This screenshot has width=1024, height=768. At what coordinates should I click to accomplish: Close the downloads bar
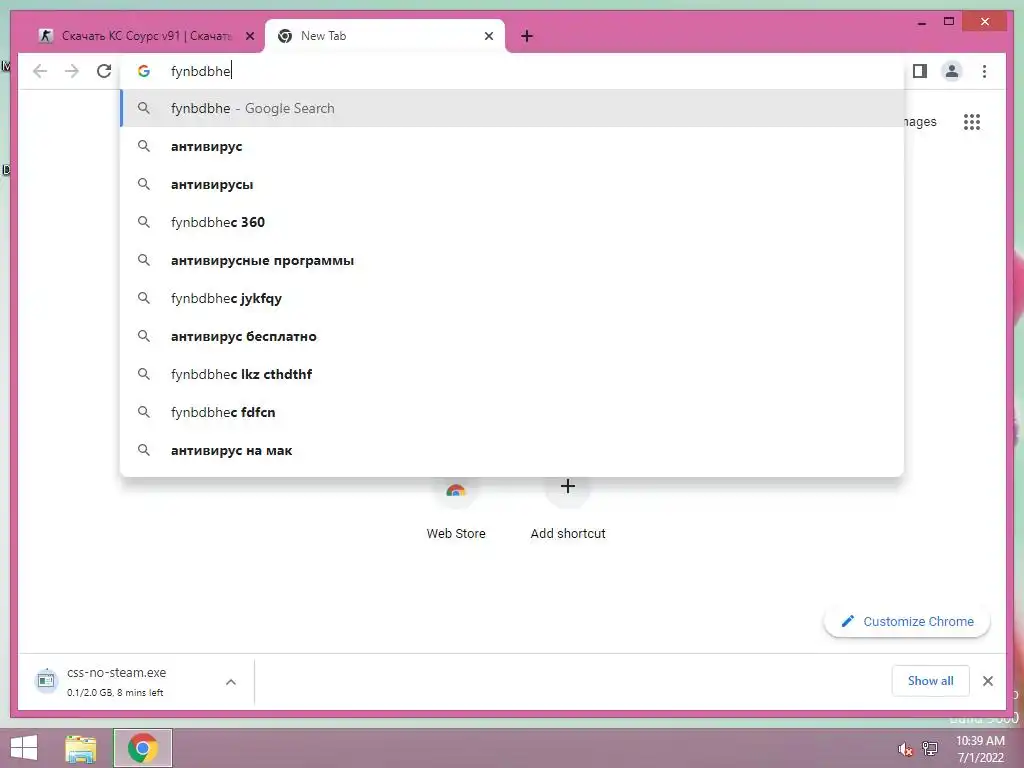click(987, 681)
